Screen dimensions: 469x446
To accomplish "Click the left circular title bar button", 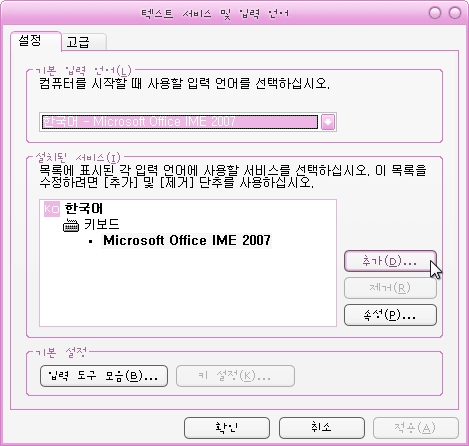I will pyautogui.click(x=435, y=13).
